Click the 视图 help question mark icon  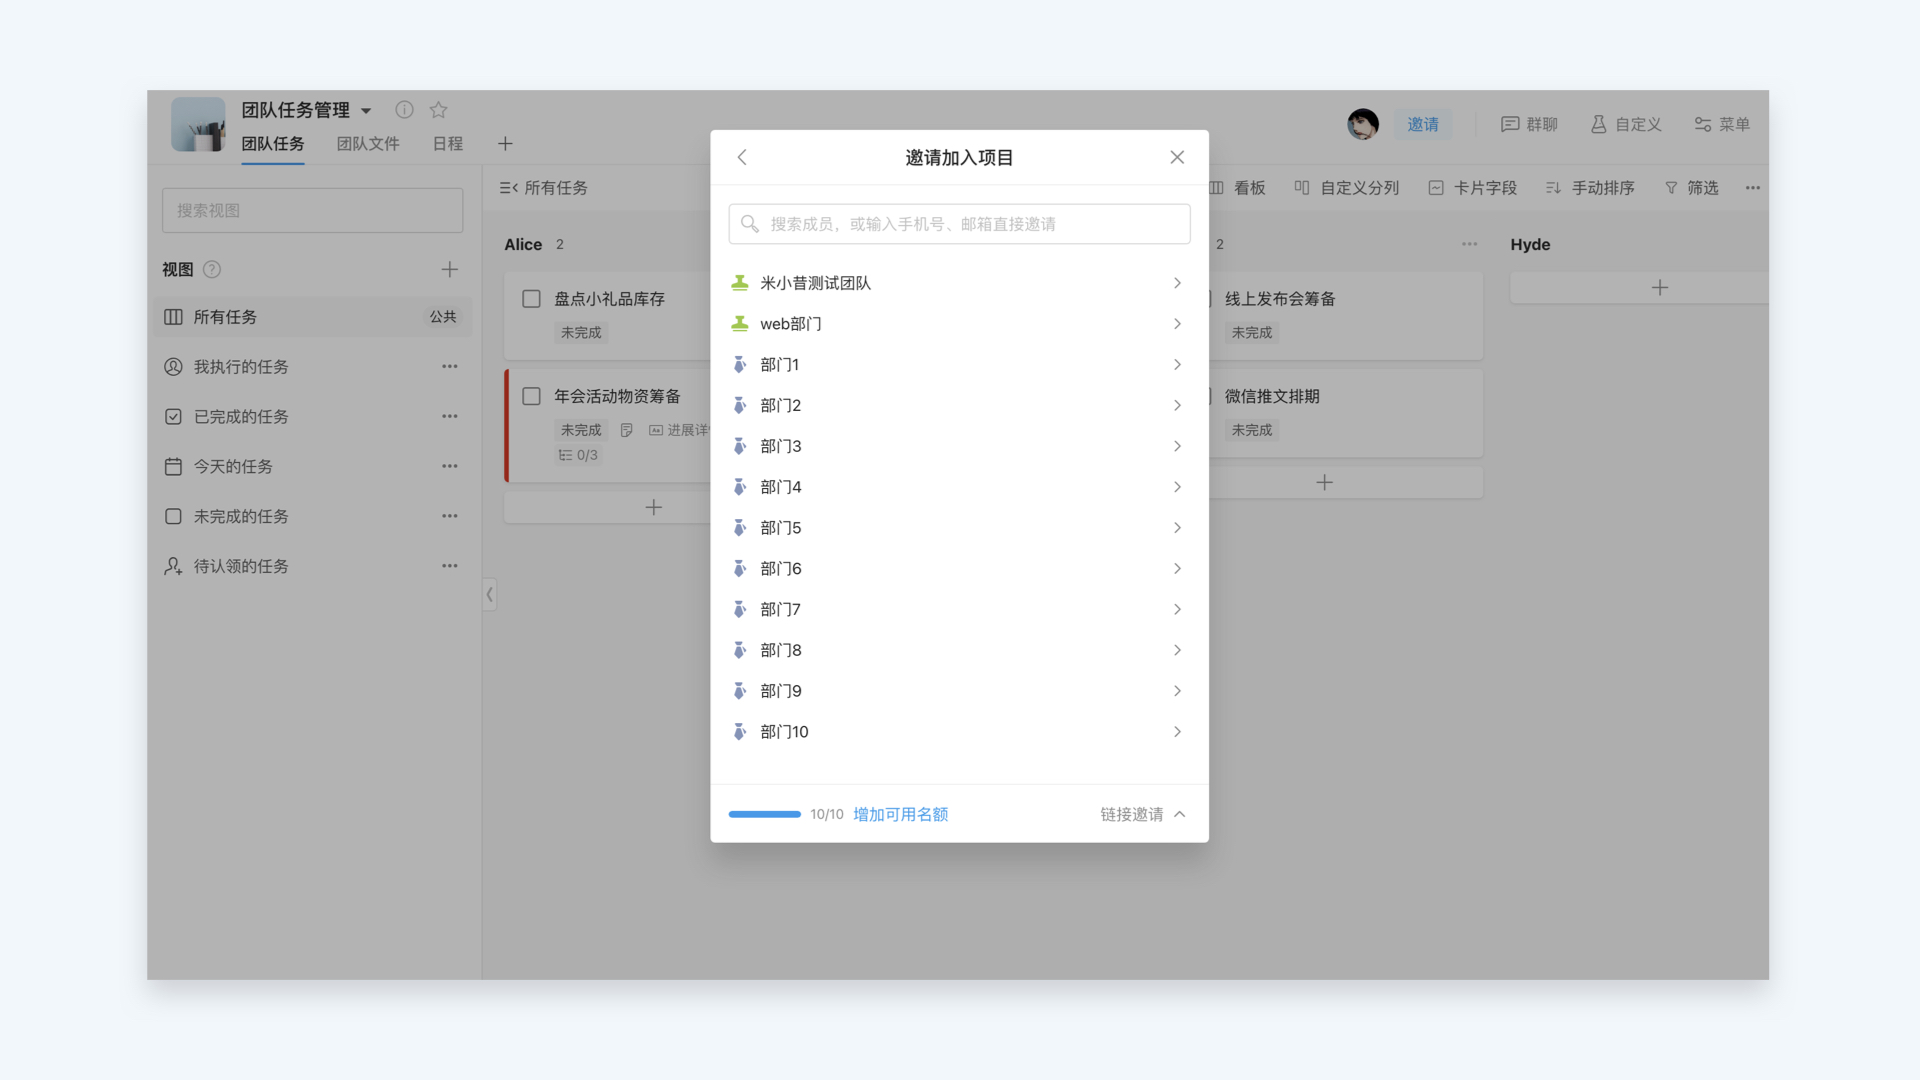coord(212,269)
